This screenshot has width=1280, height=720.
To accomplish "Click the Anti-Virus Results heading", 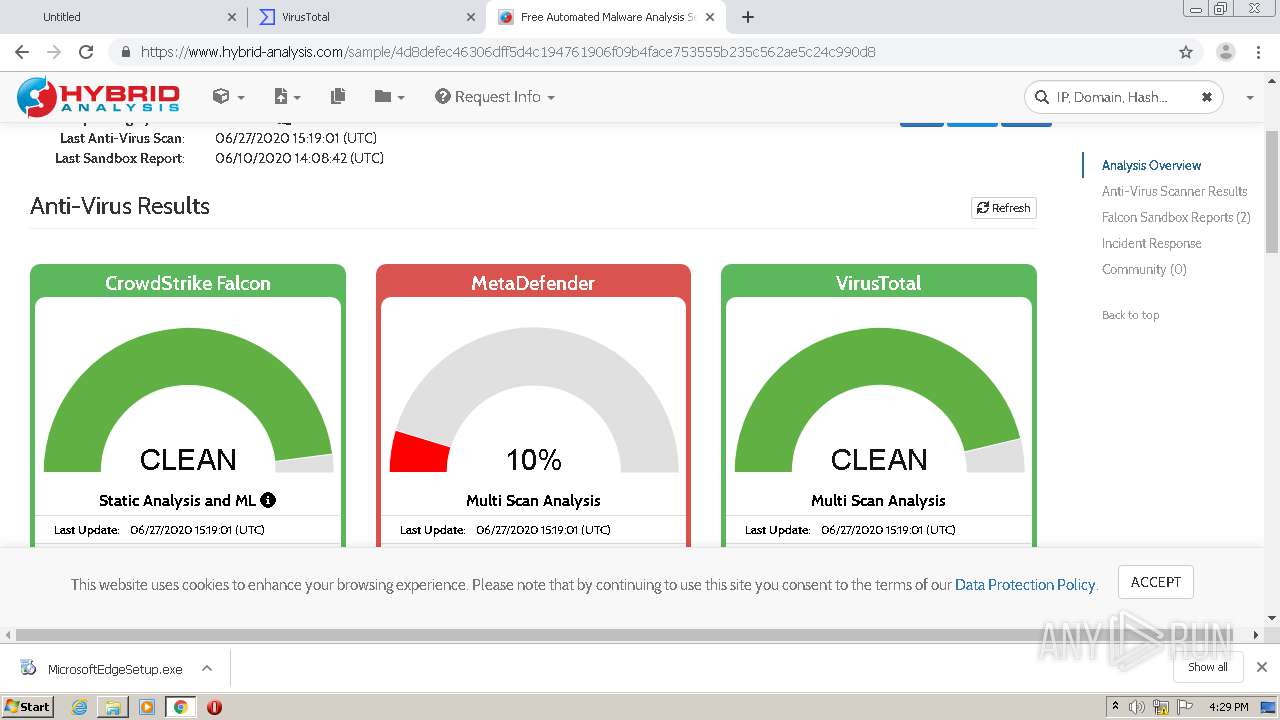I will pos(120,206).
